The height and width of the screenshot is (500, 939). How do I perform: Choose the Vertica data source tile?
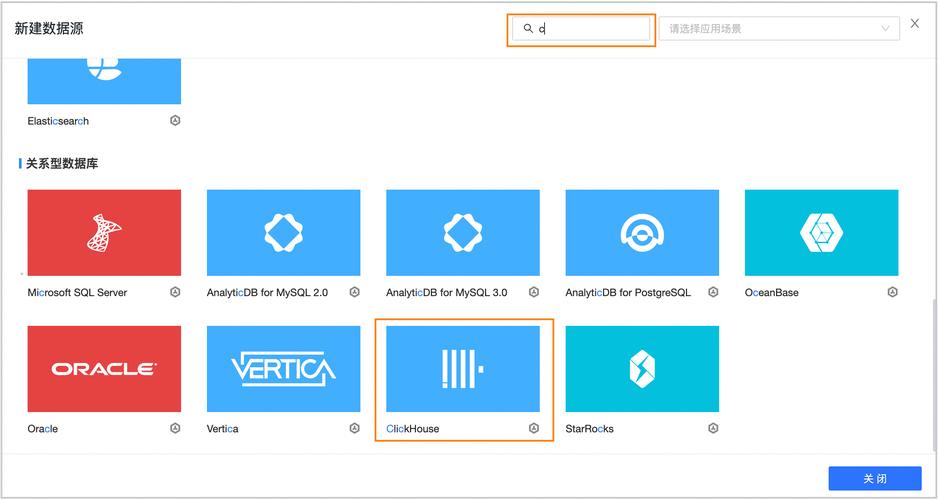[283, 369]
